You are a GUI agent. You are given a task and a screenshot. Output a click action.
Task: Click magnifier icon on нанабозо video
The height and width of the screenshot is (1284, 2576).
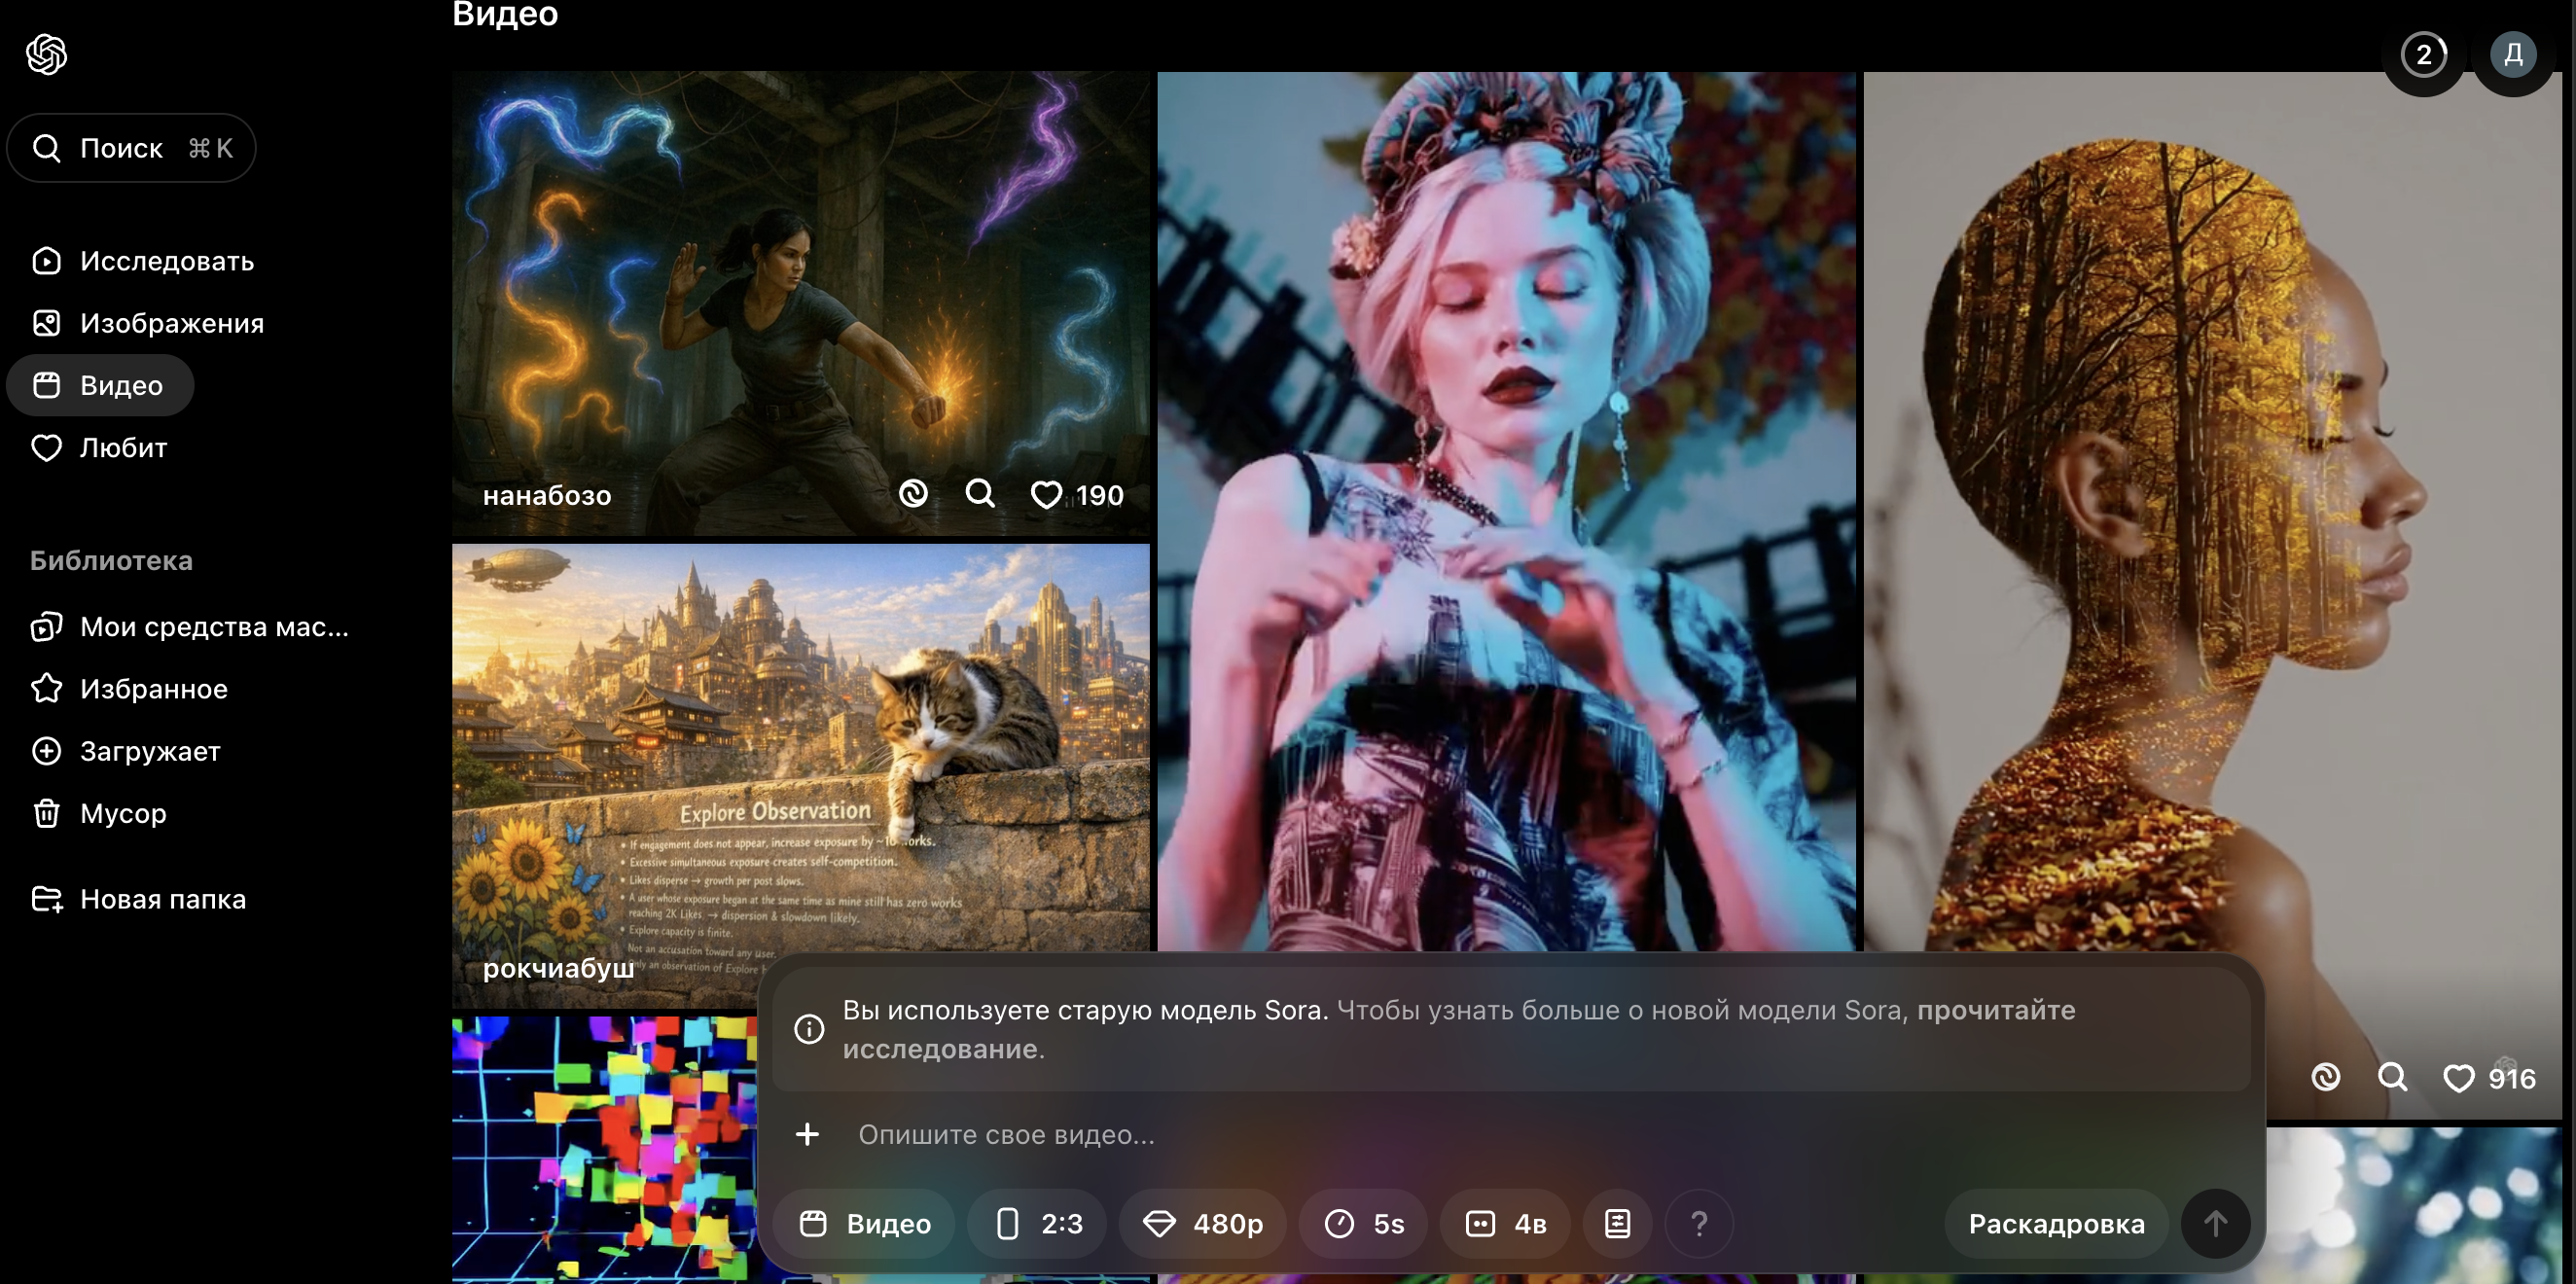(x=980, y=494)
